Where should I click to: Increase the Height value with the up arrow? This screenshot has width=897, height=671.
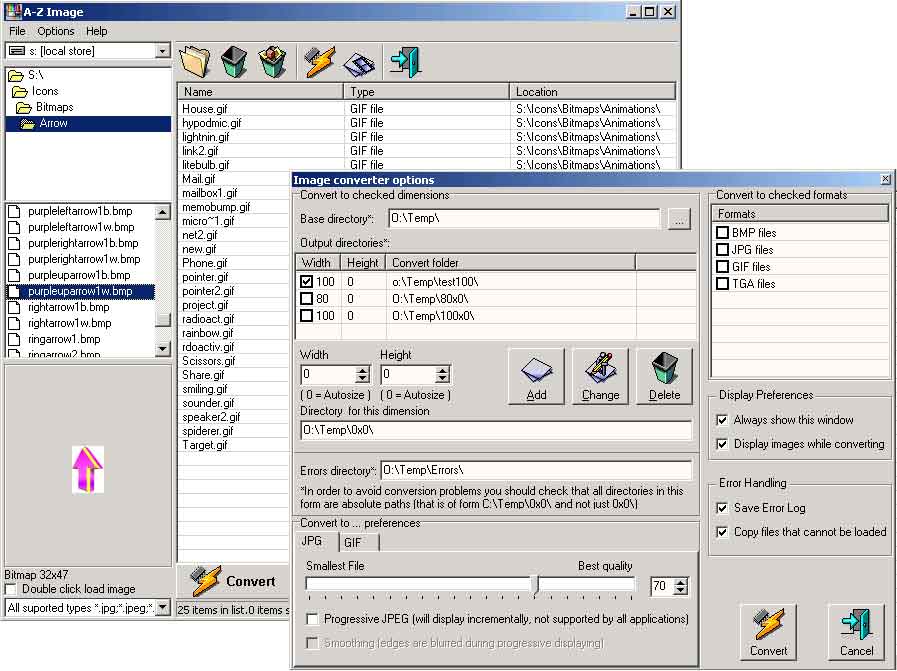point(442,371)
